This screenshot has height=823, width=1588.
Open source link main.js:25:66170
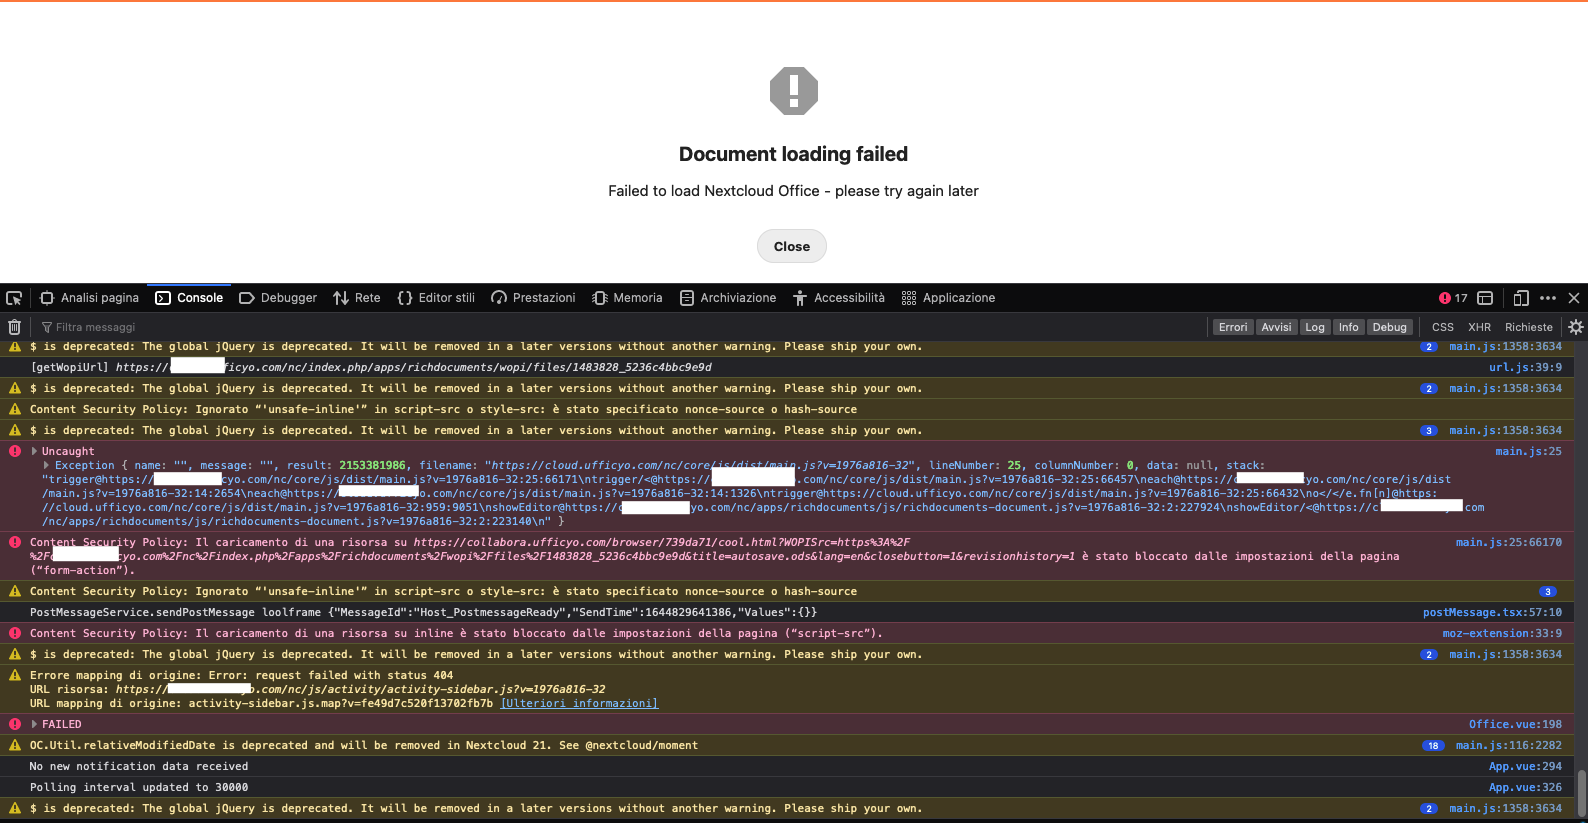(1508, 542)
